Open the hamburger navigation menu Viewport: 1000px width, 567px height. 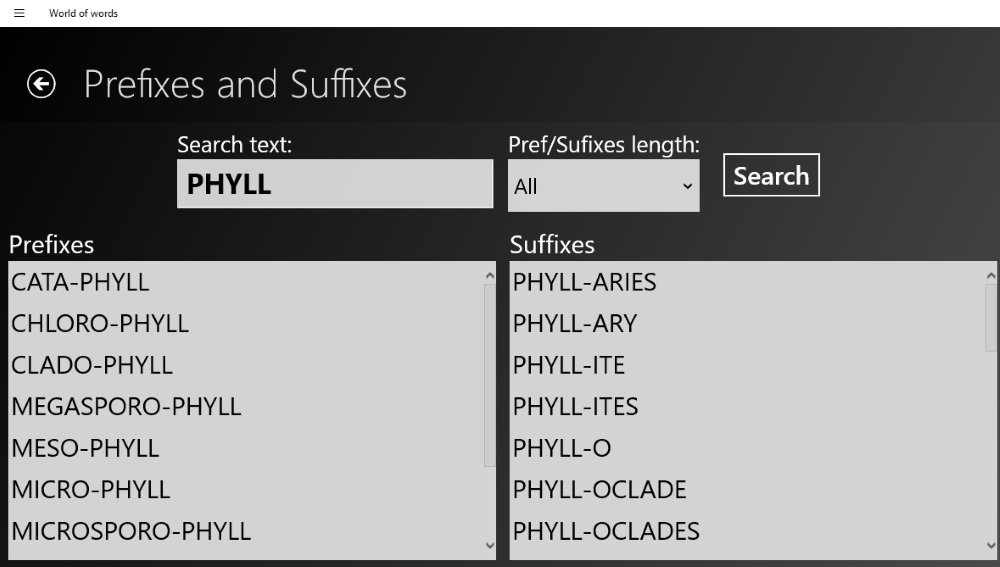pyautogui.click(x=19, y=13)
